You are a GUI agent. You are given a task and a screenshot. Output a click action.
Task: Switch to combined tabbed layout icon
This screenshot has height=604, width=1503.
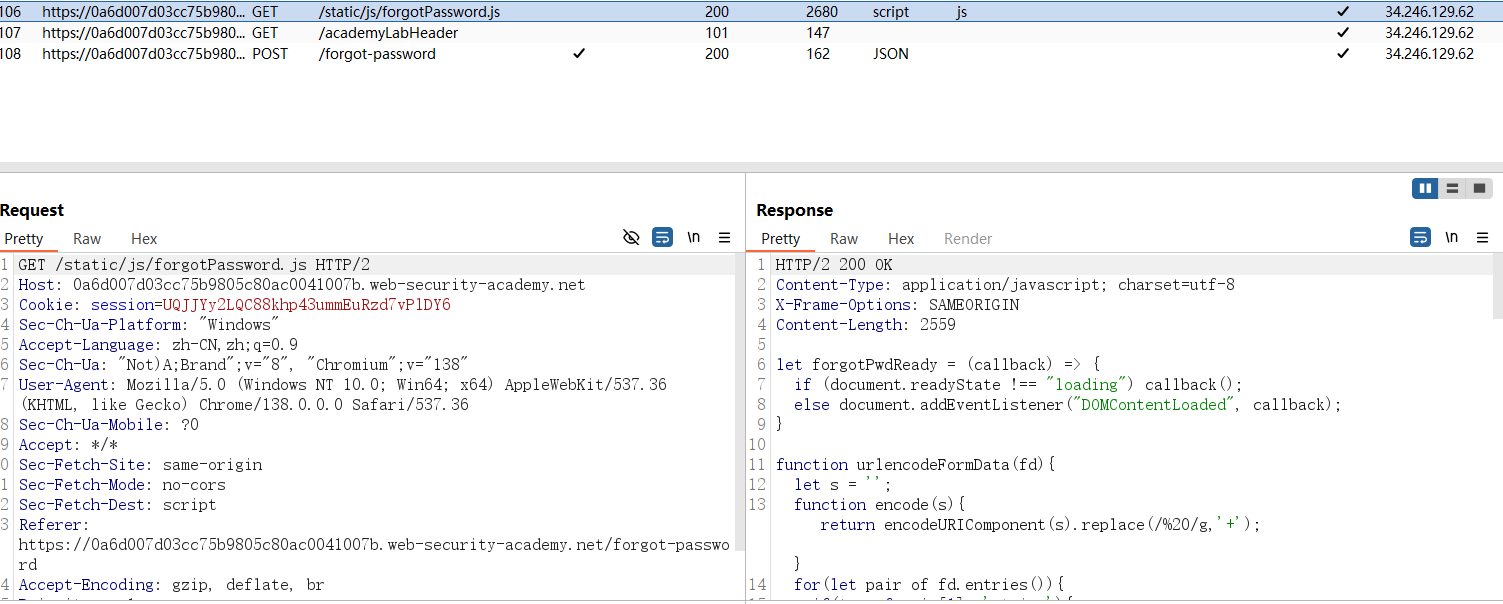click(x=1480, y=188)
